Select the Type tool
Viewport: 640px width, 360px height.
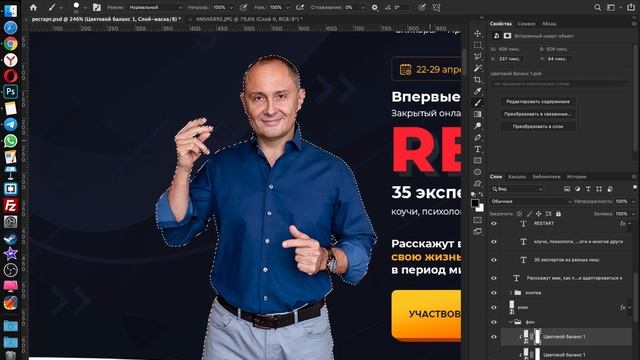click(x=478, y=149)
